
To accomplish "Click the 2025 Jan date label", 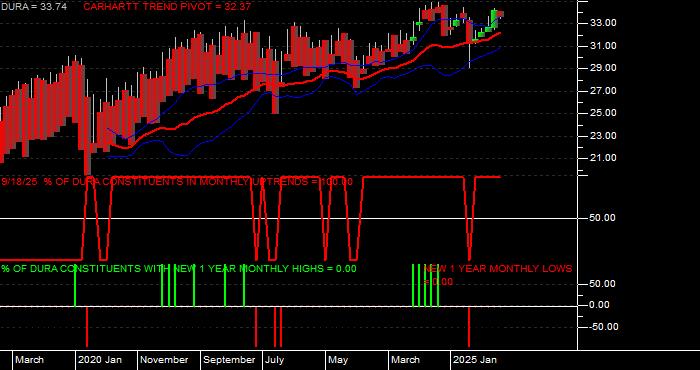I will (475, 360).
